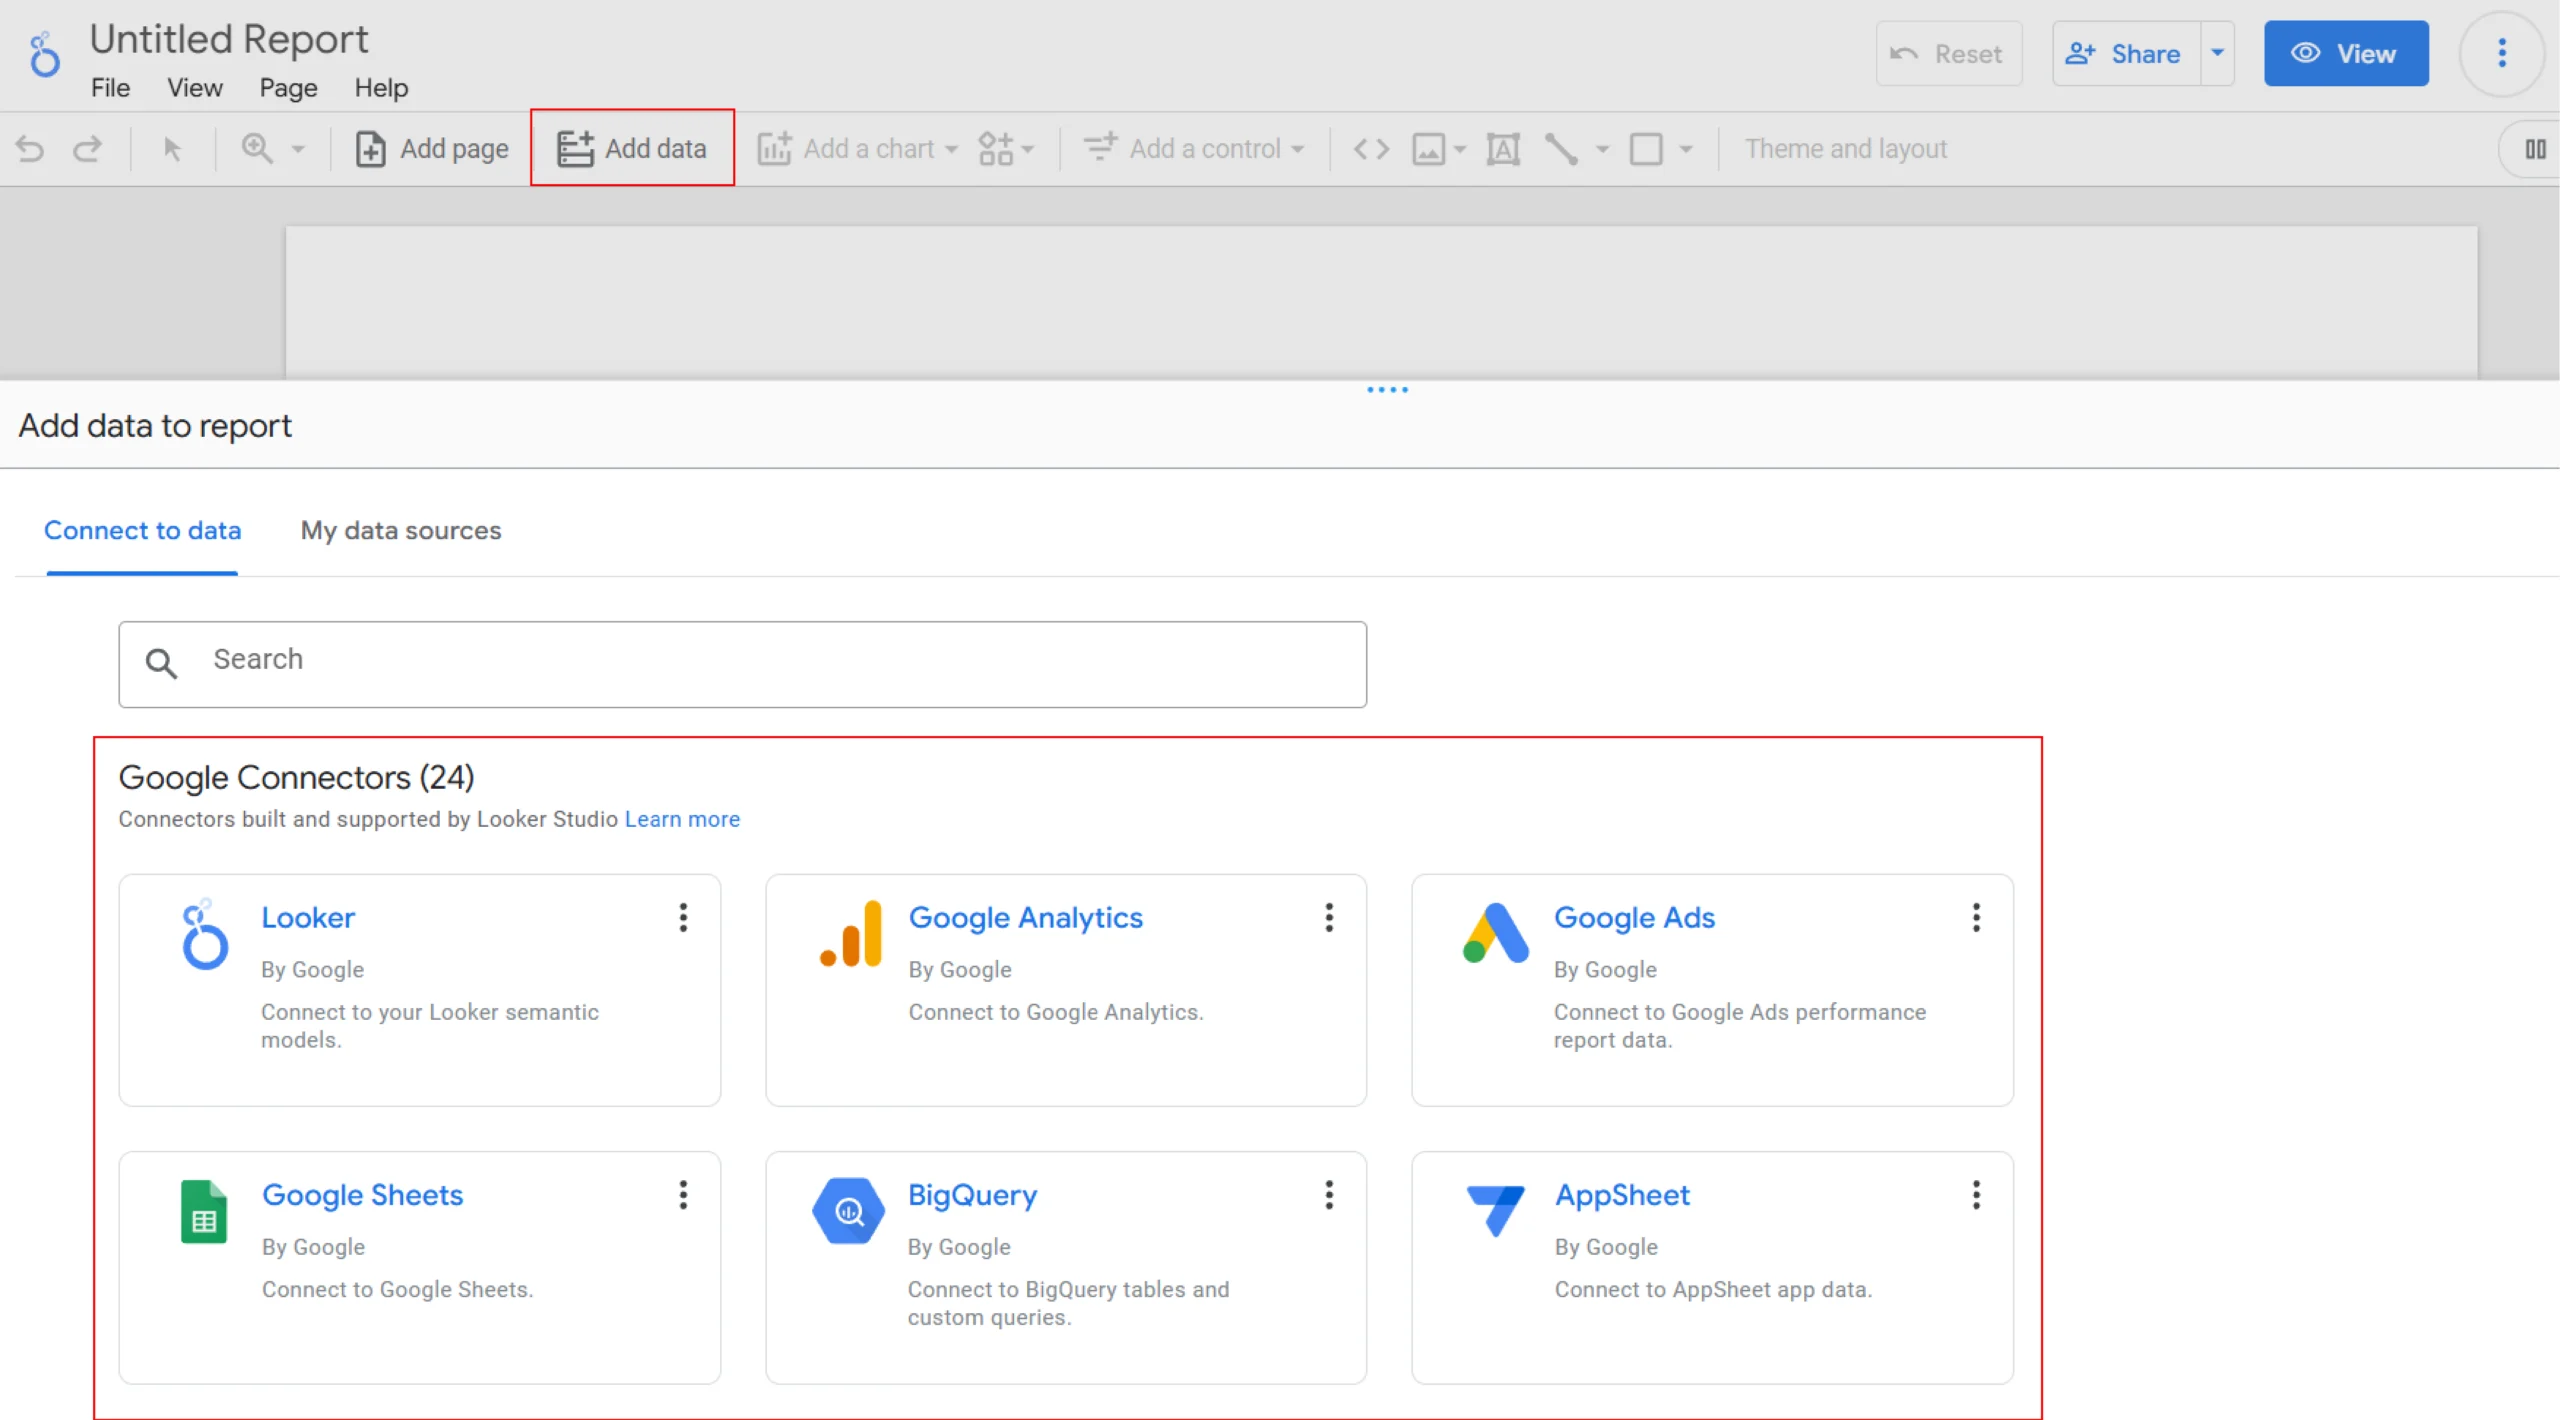Viewport: 2560px width, 1420px height.
Task: Click 'Connect to AppSheet app data.' text
Action: pyautogui.click(x=1713, y=1290)
